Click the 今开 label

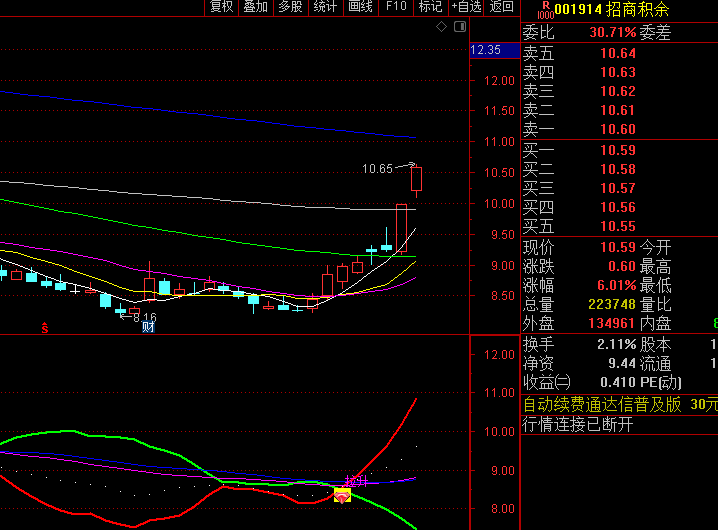click(655, 247)
